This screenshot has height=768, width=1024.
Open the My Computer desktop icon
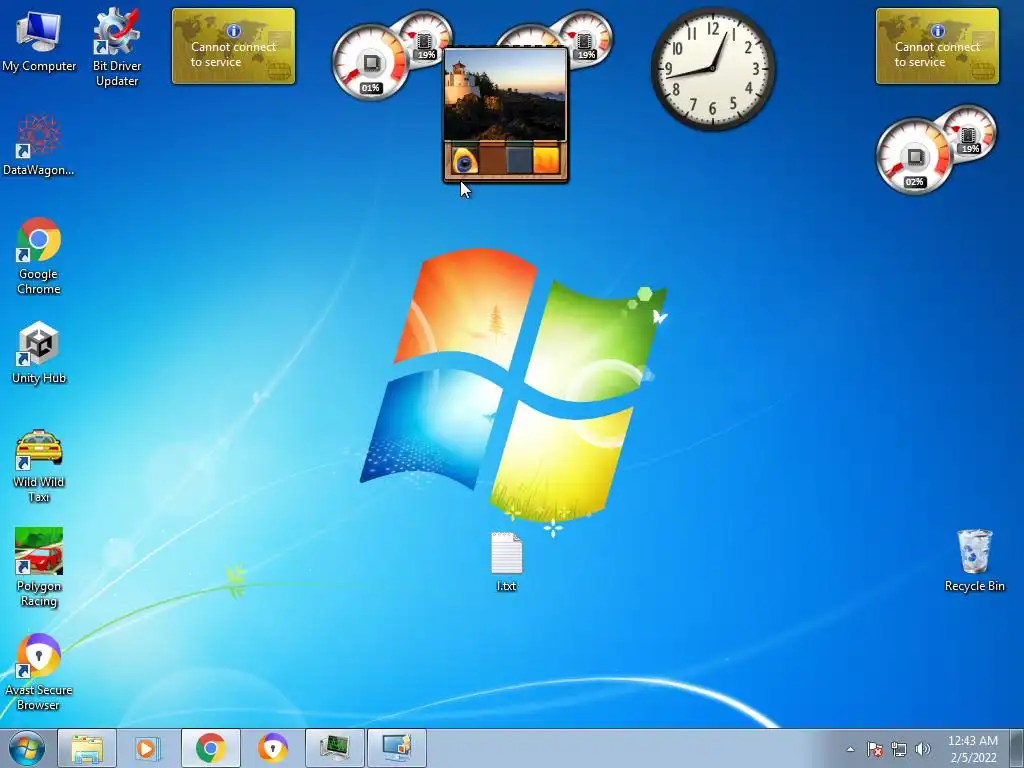pos(39,40)
